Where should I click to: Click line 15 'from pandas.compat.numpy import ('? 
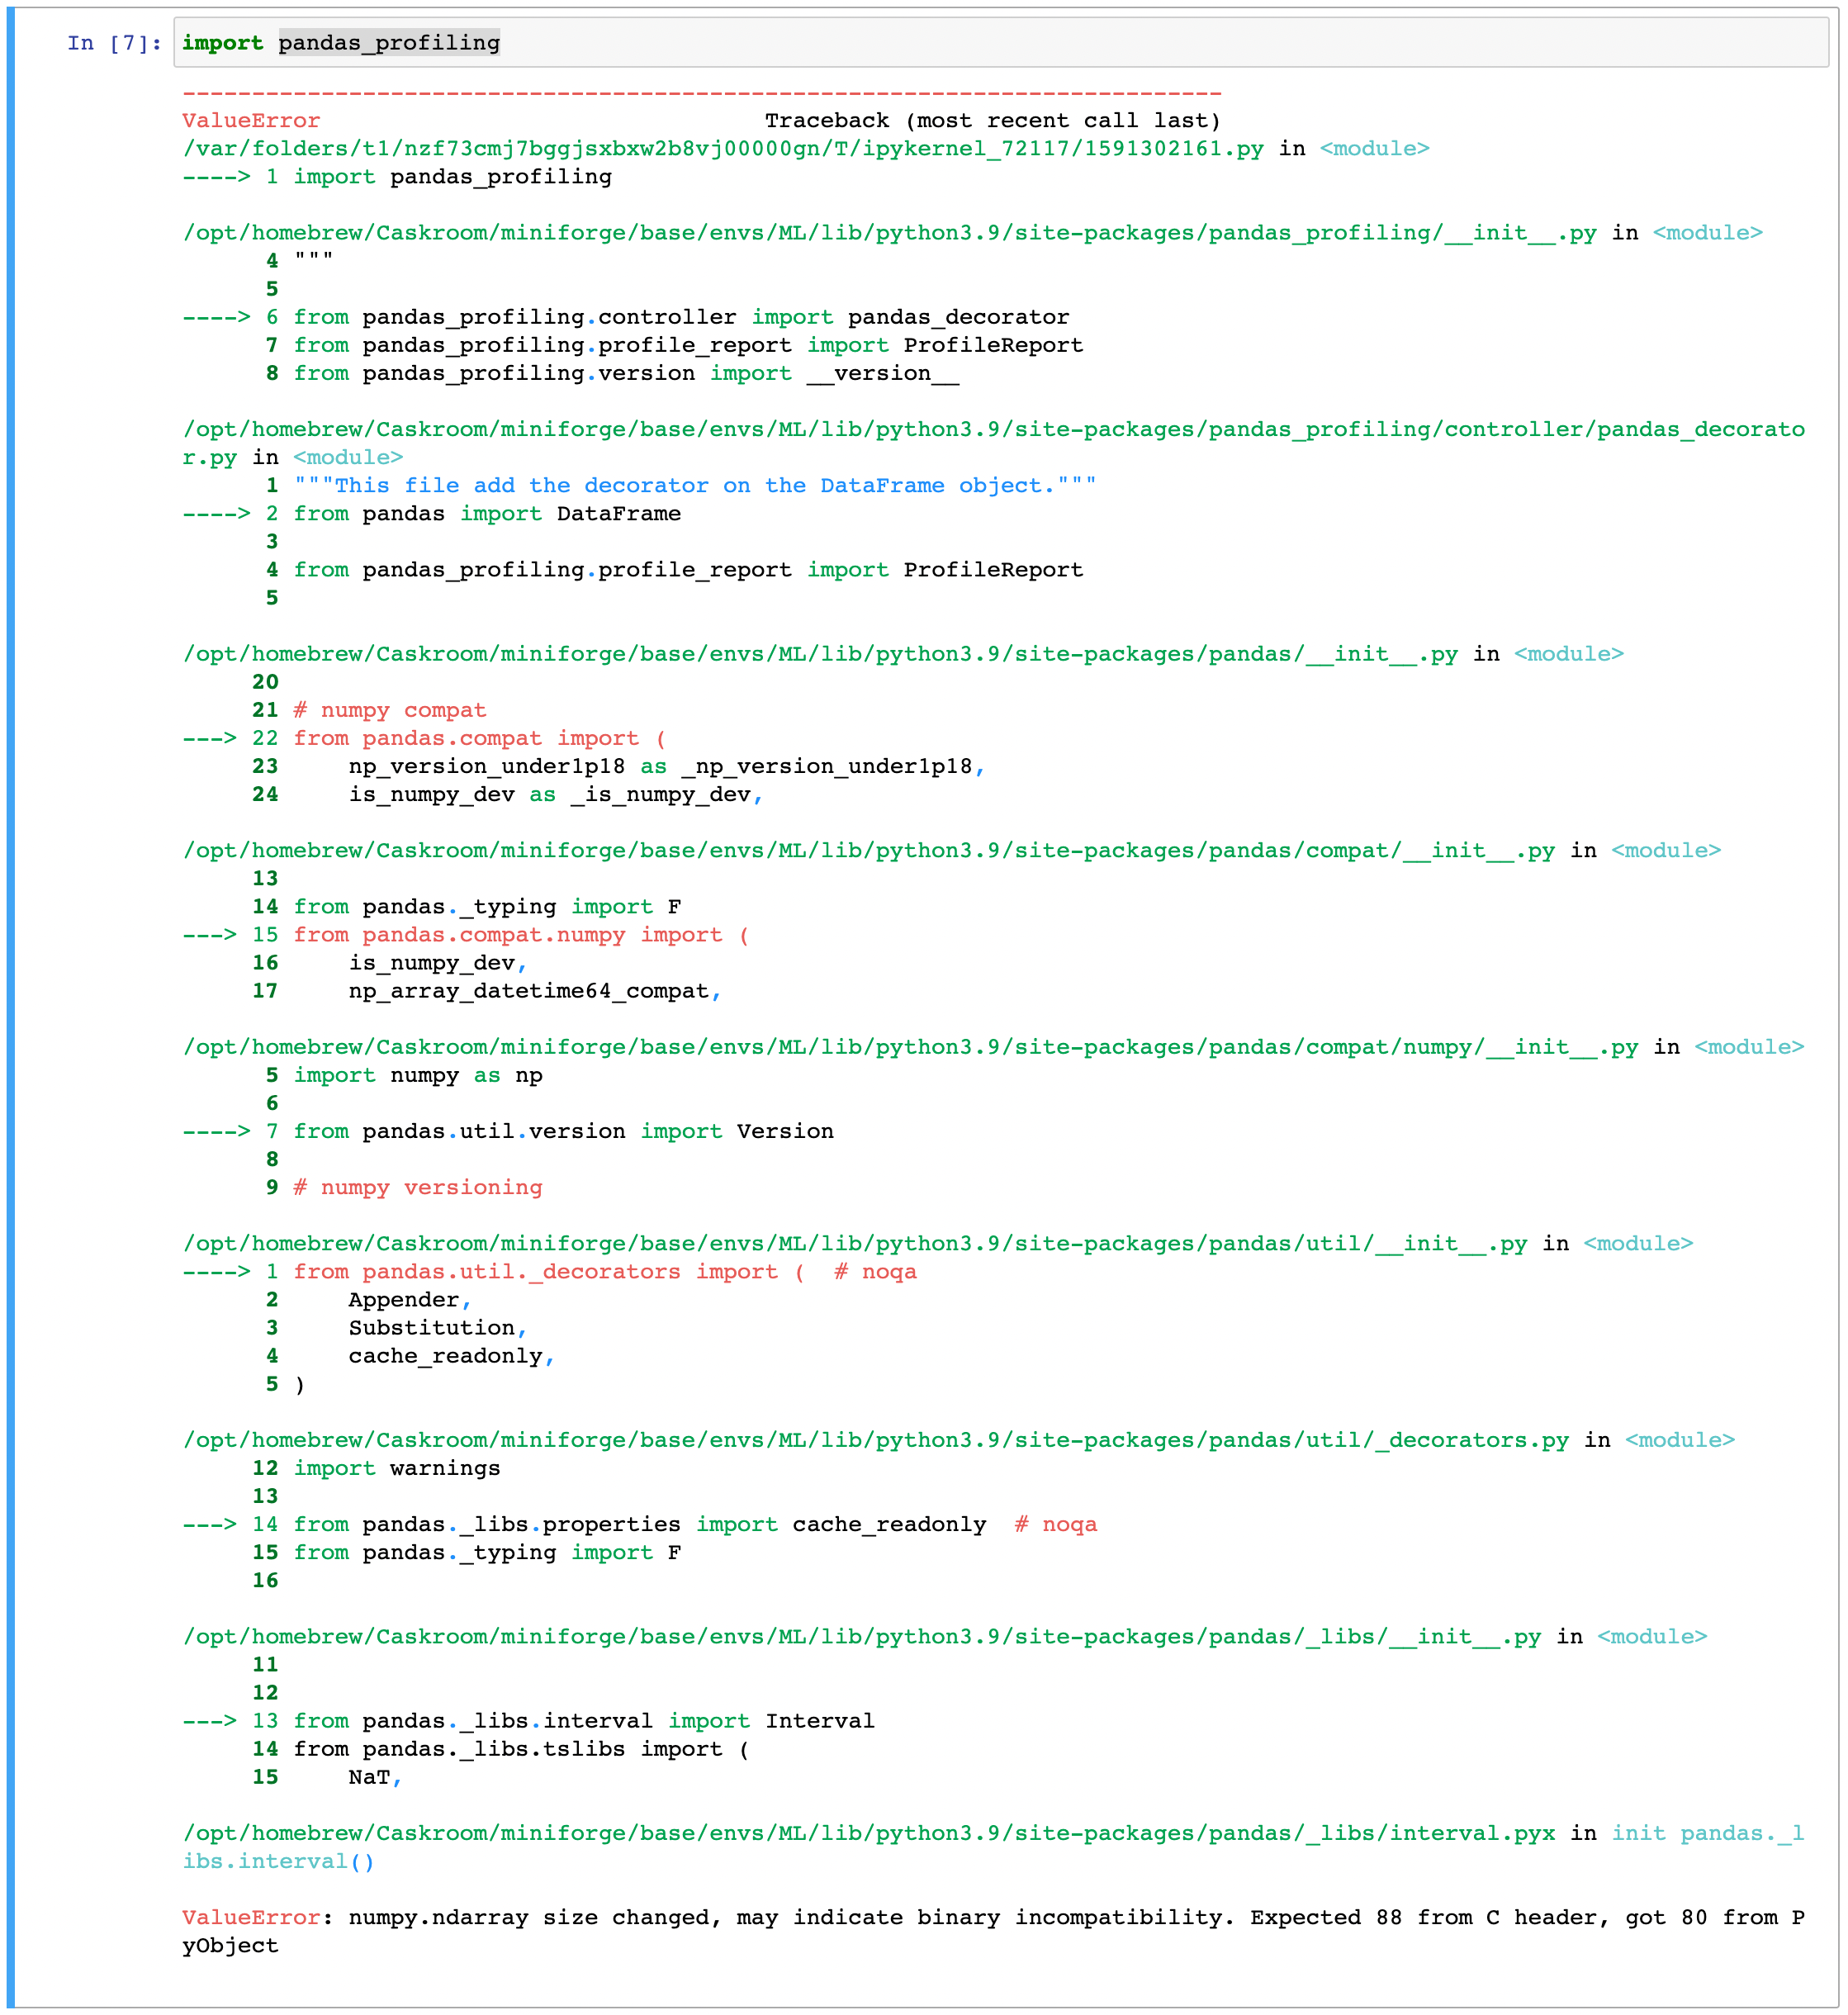521,935
